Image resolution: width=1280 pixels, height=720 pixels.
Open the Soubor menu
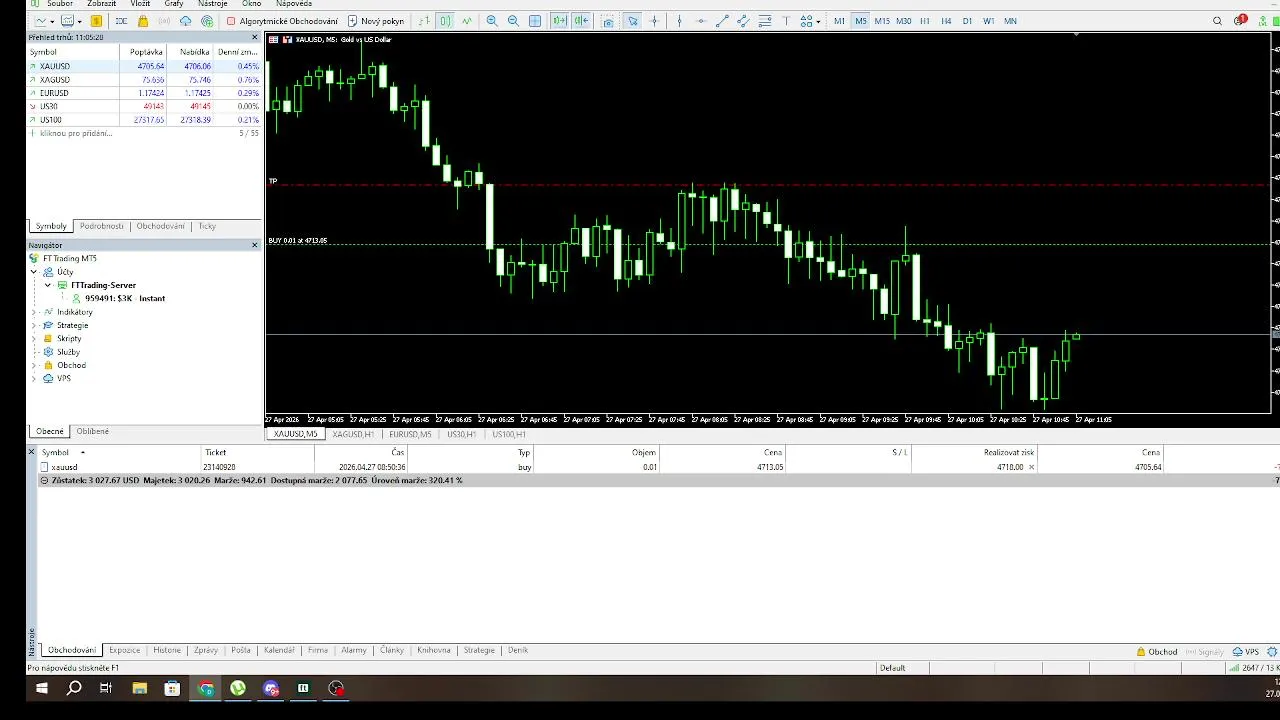pos(60,4)
